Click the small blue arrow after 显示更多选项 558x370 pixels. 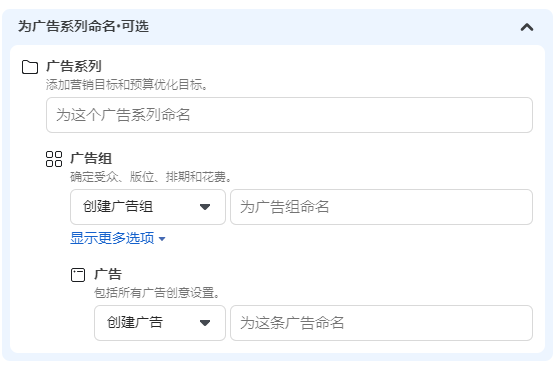[162, 239]
